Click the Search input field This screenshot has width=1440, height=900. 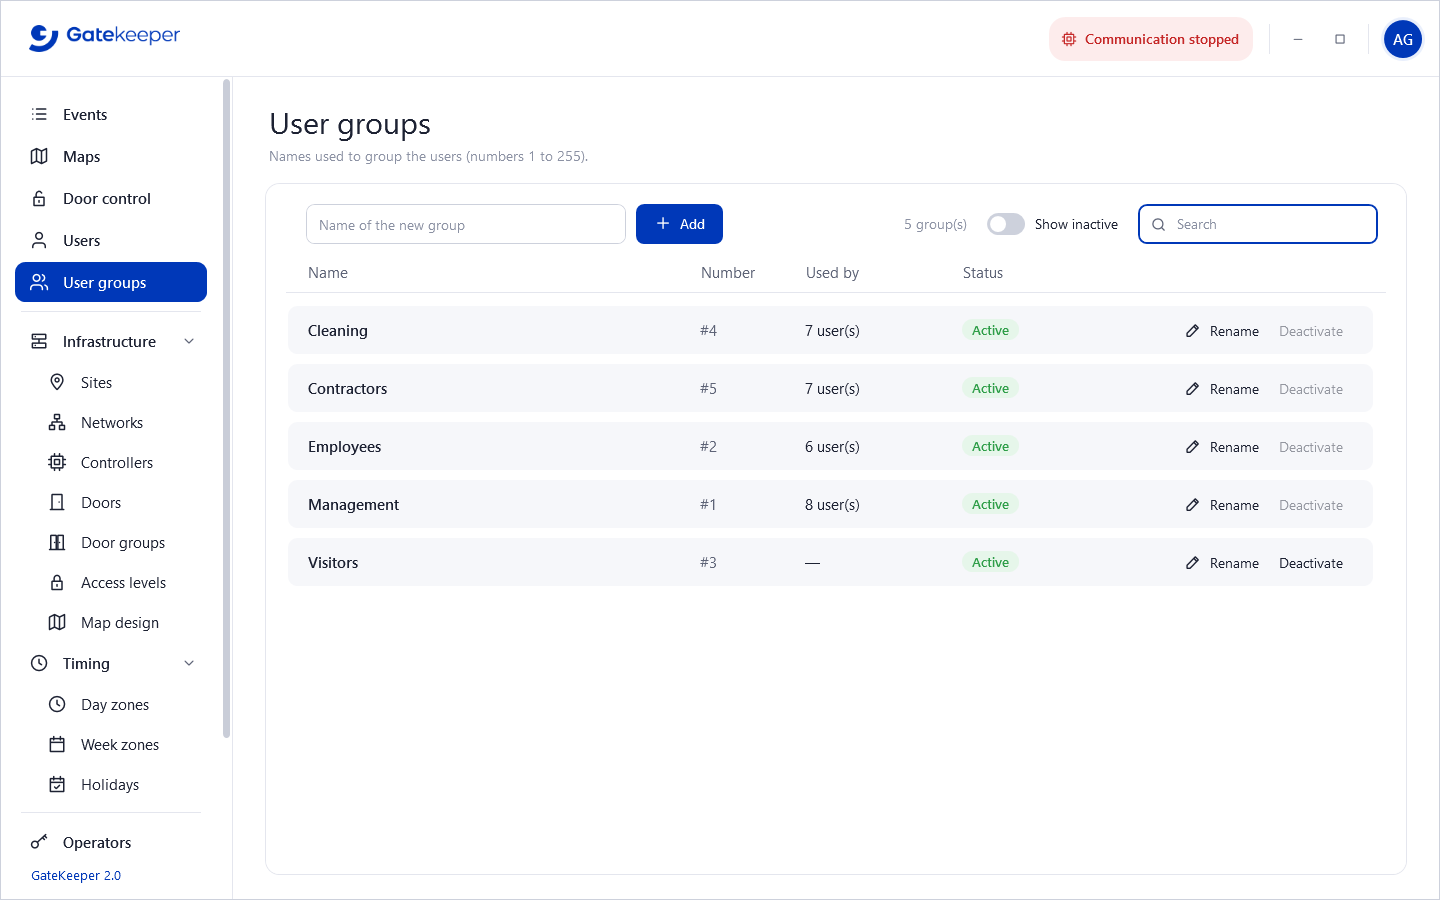(1258, 224)
